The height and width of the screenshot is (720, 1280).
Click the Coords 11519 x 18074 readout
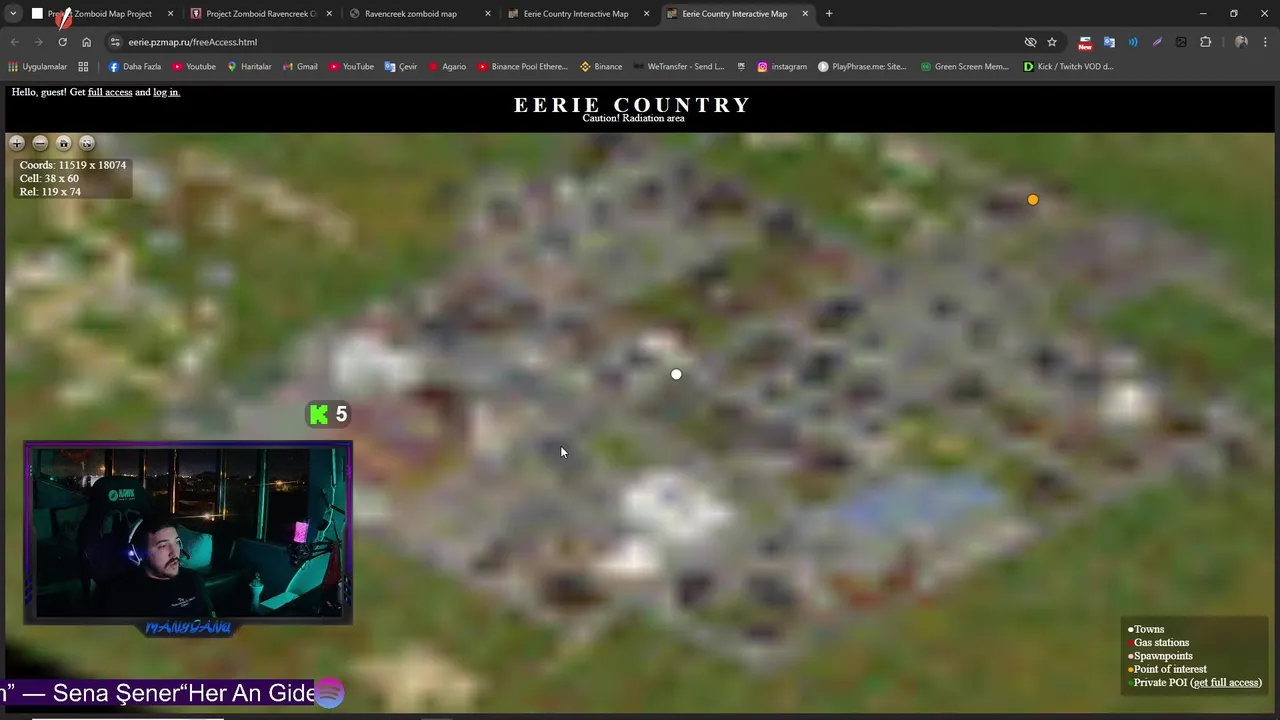(73, 165)
